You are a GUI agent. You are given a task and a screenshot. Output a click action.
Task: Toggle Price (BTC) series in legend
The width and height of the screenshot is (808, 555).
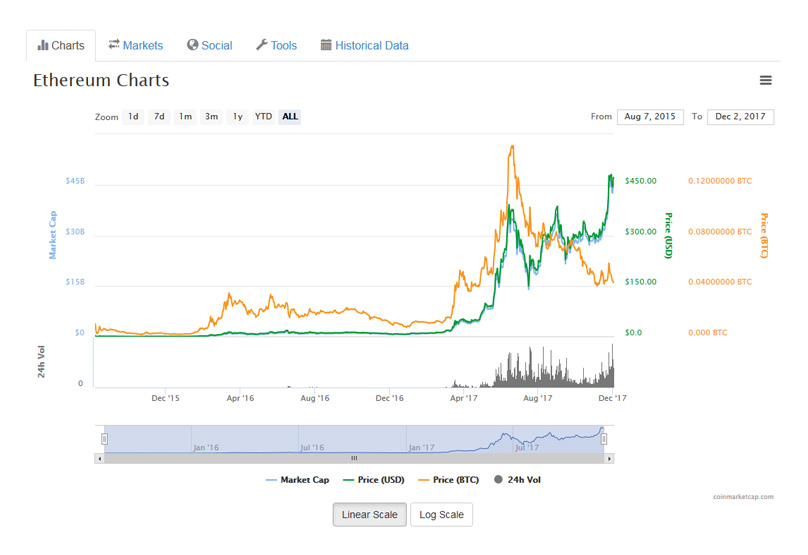coord(449,480)
